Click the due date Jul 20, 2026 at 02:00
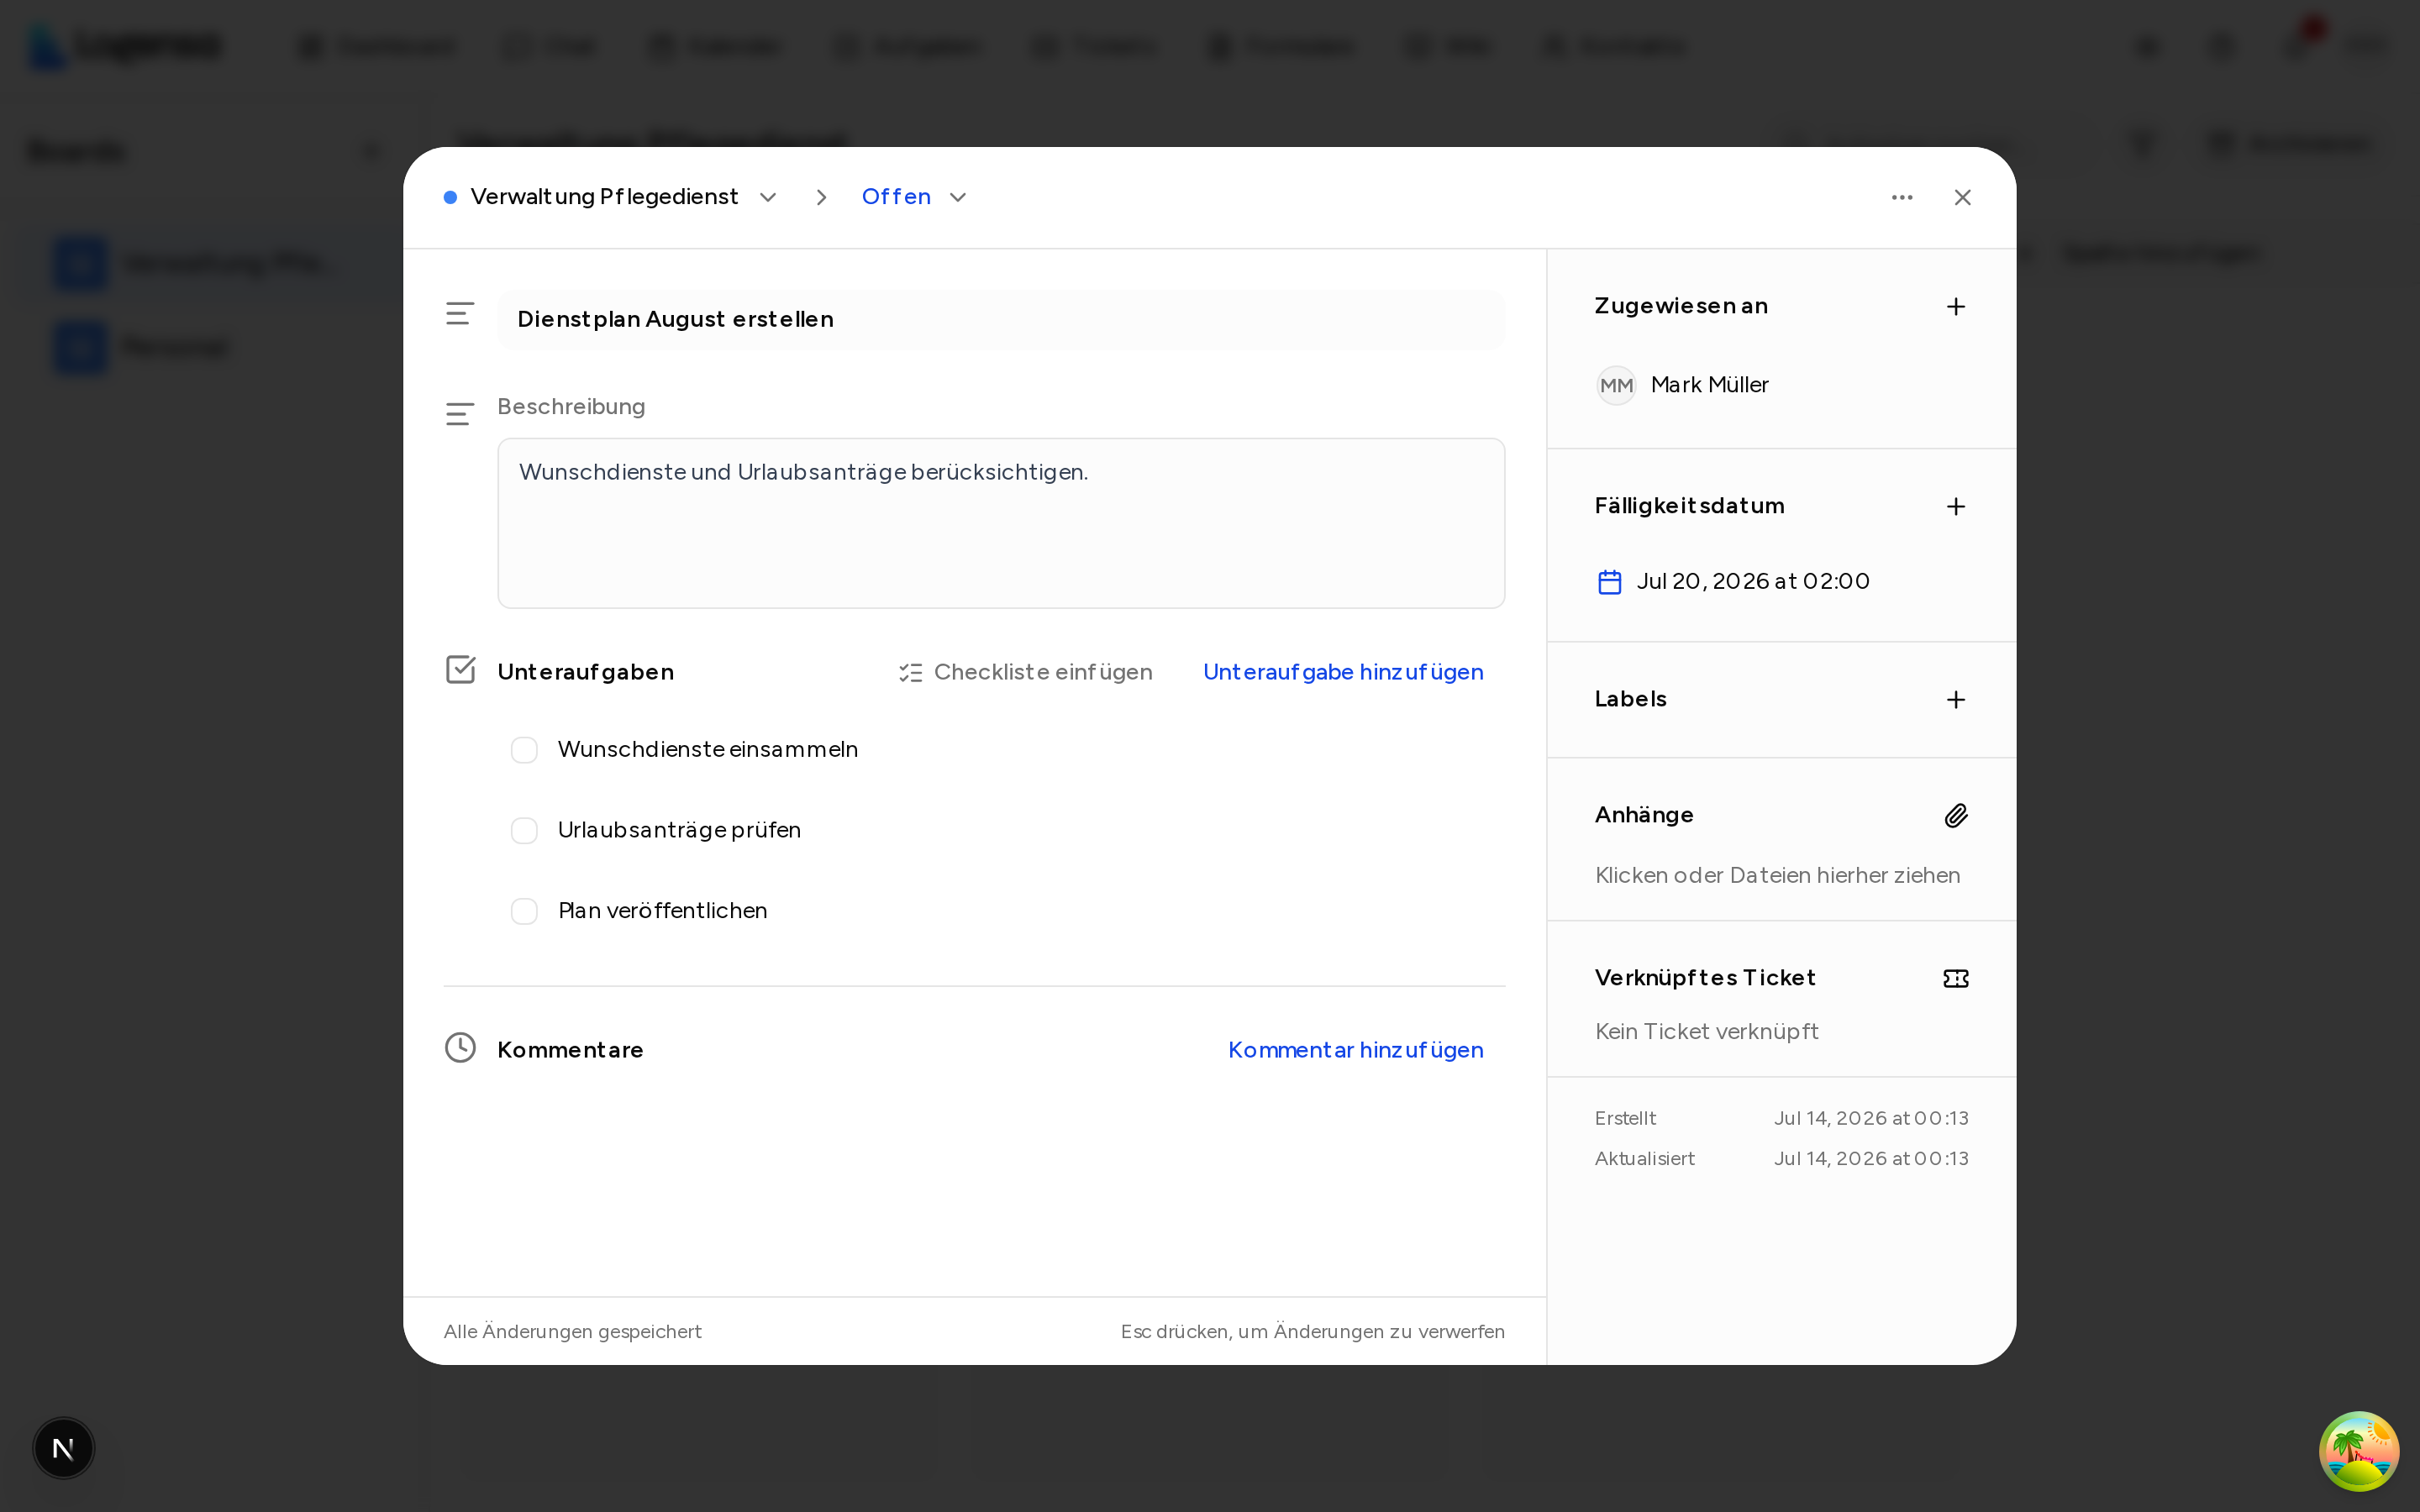This screenshot has width=2420, height=1512. [x=1752, y=581]
